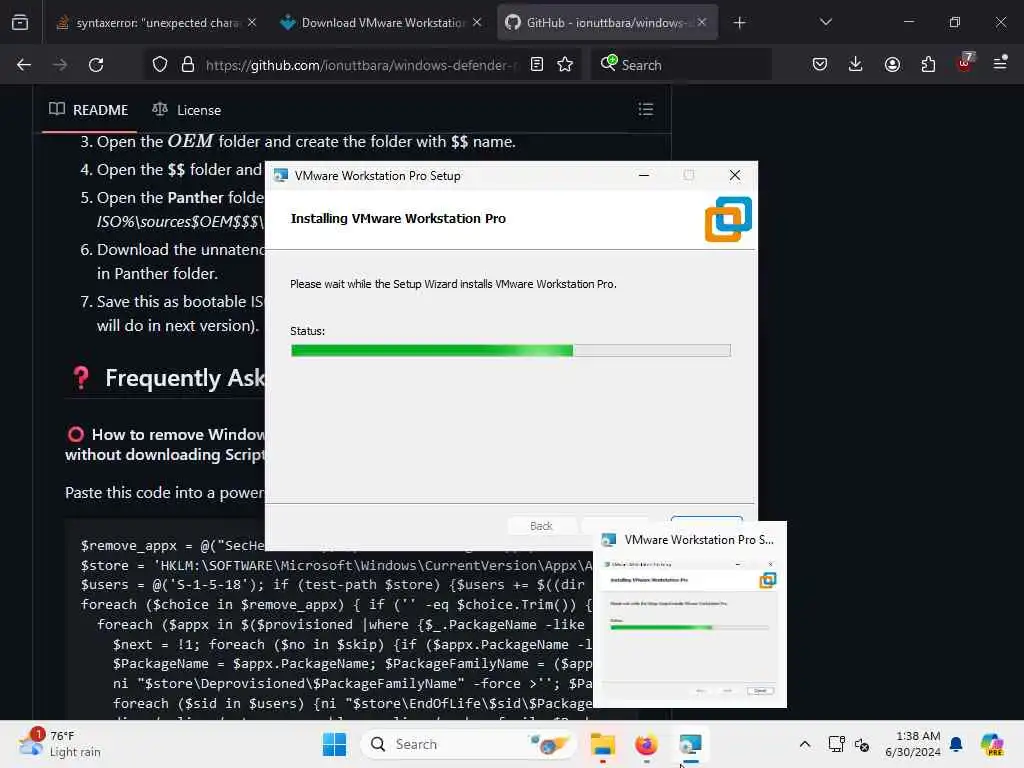Click the VMware setup progress bar

[x=511, y=351]
